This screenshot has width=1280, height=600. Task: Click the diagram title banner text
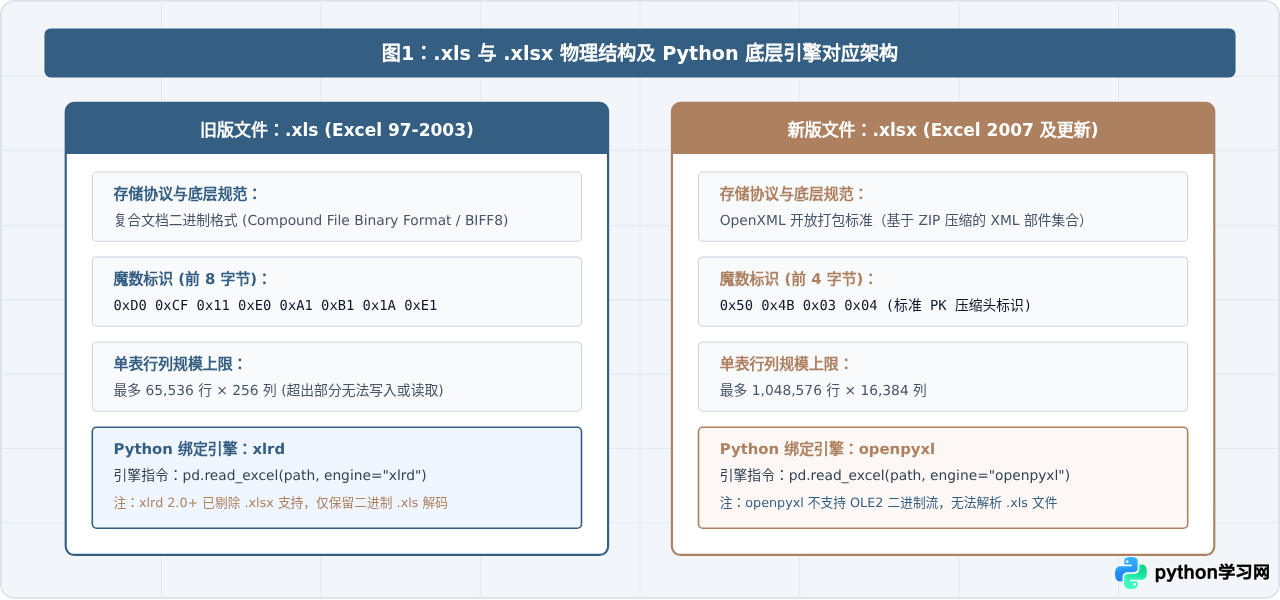tap(640, 53)
